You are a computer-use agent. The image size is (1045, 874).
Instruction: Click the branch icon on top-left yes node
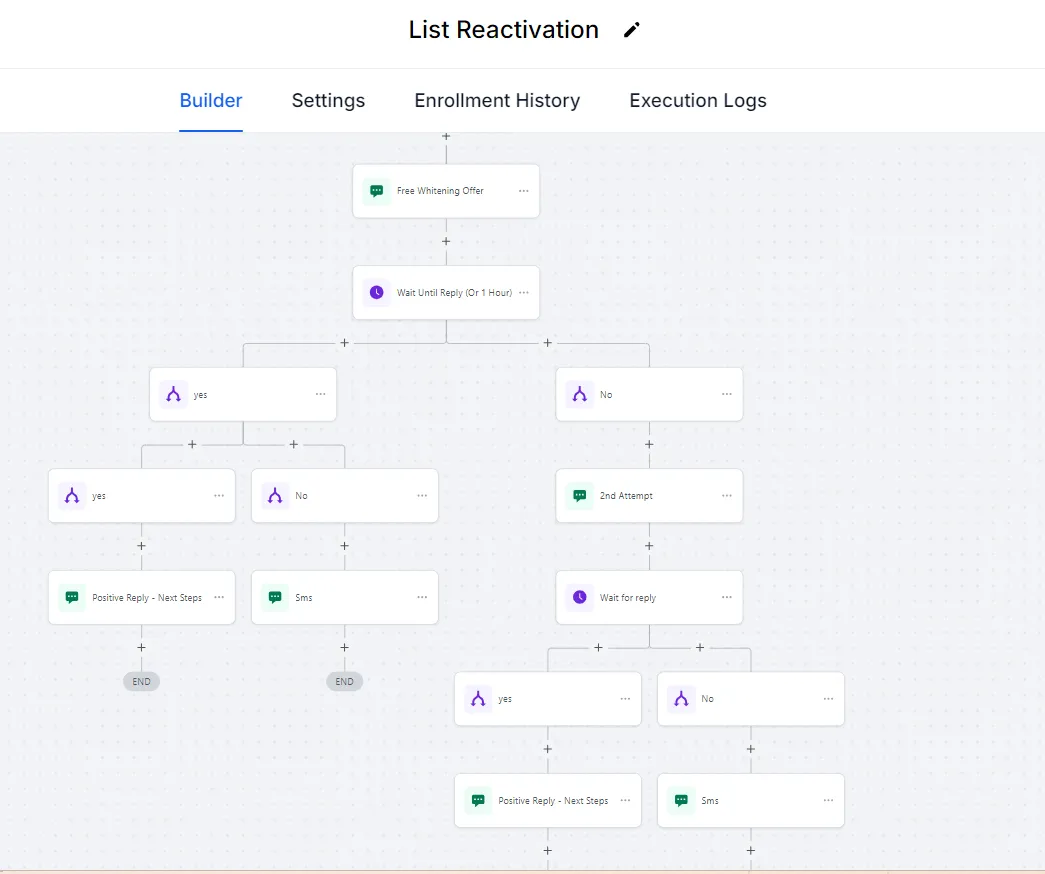(173, 395)
